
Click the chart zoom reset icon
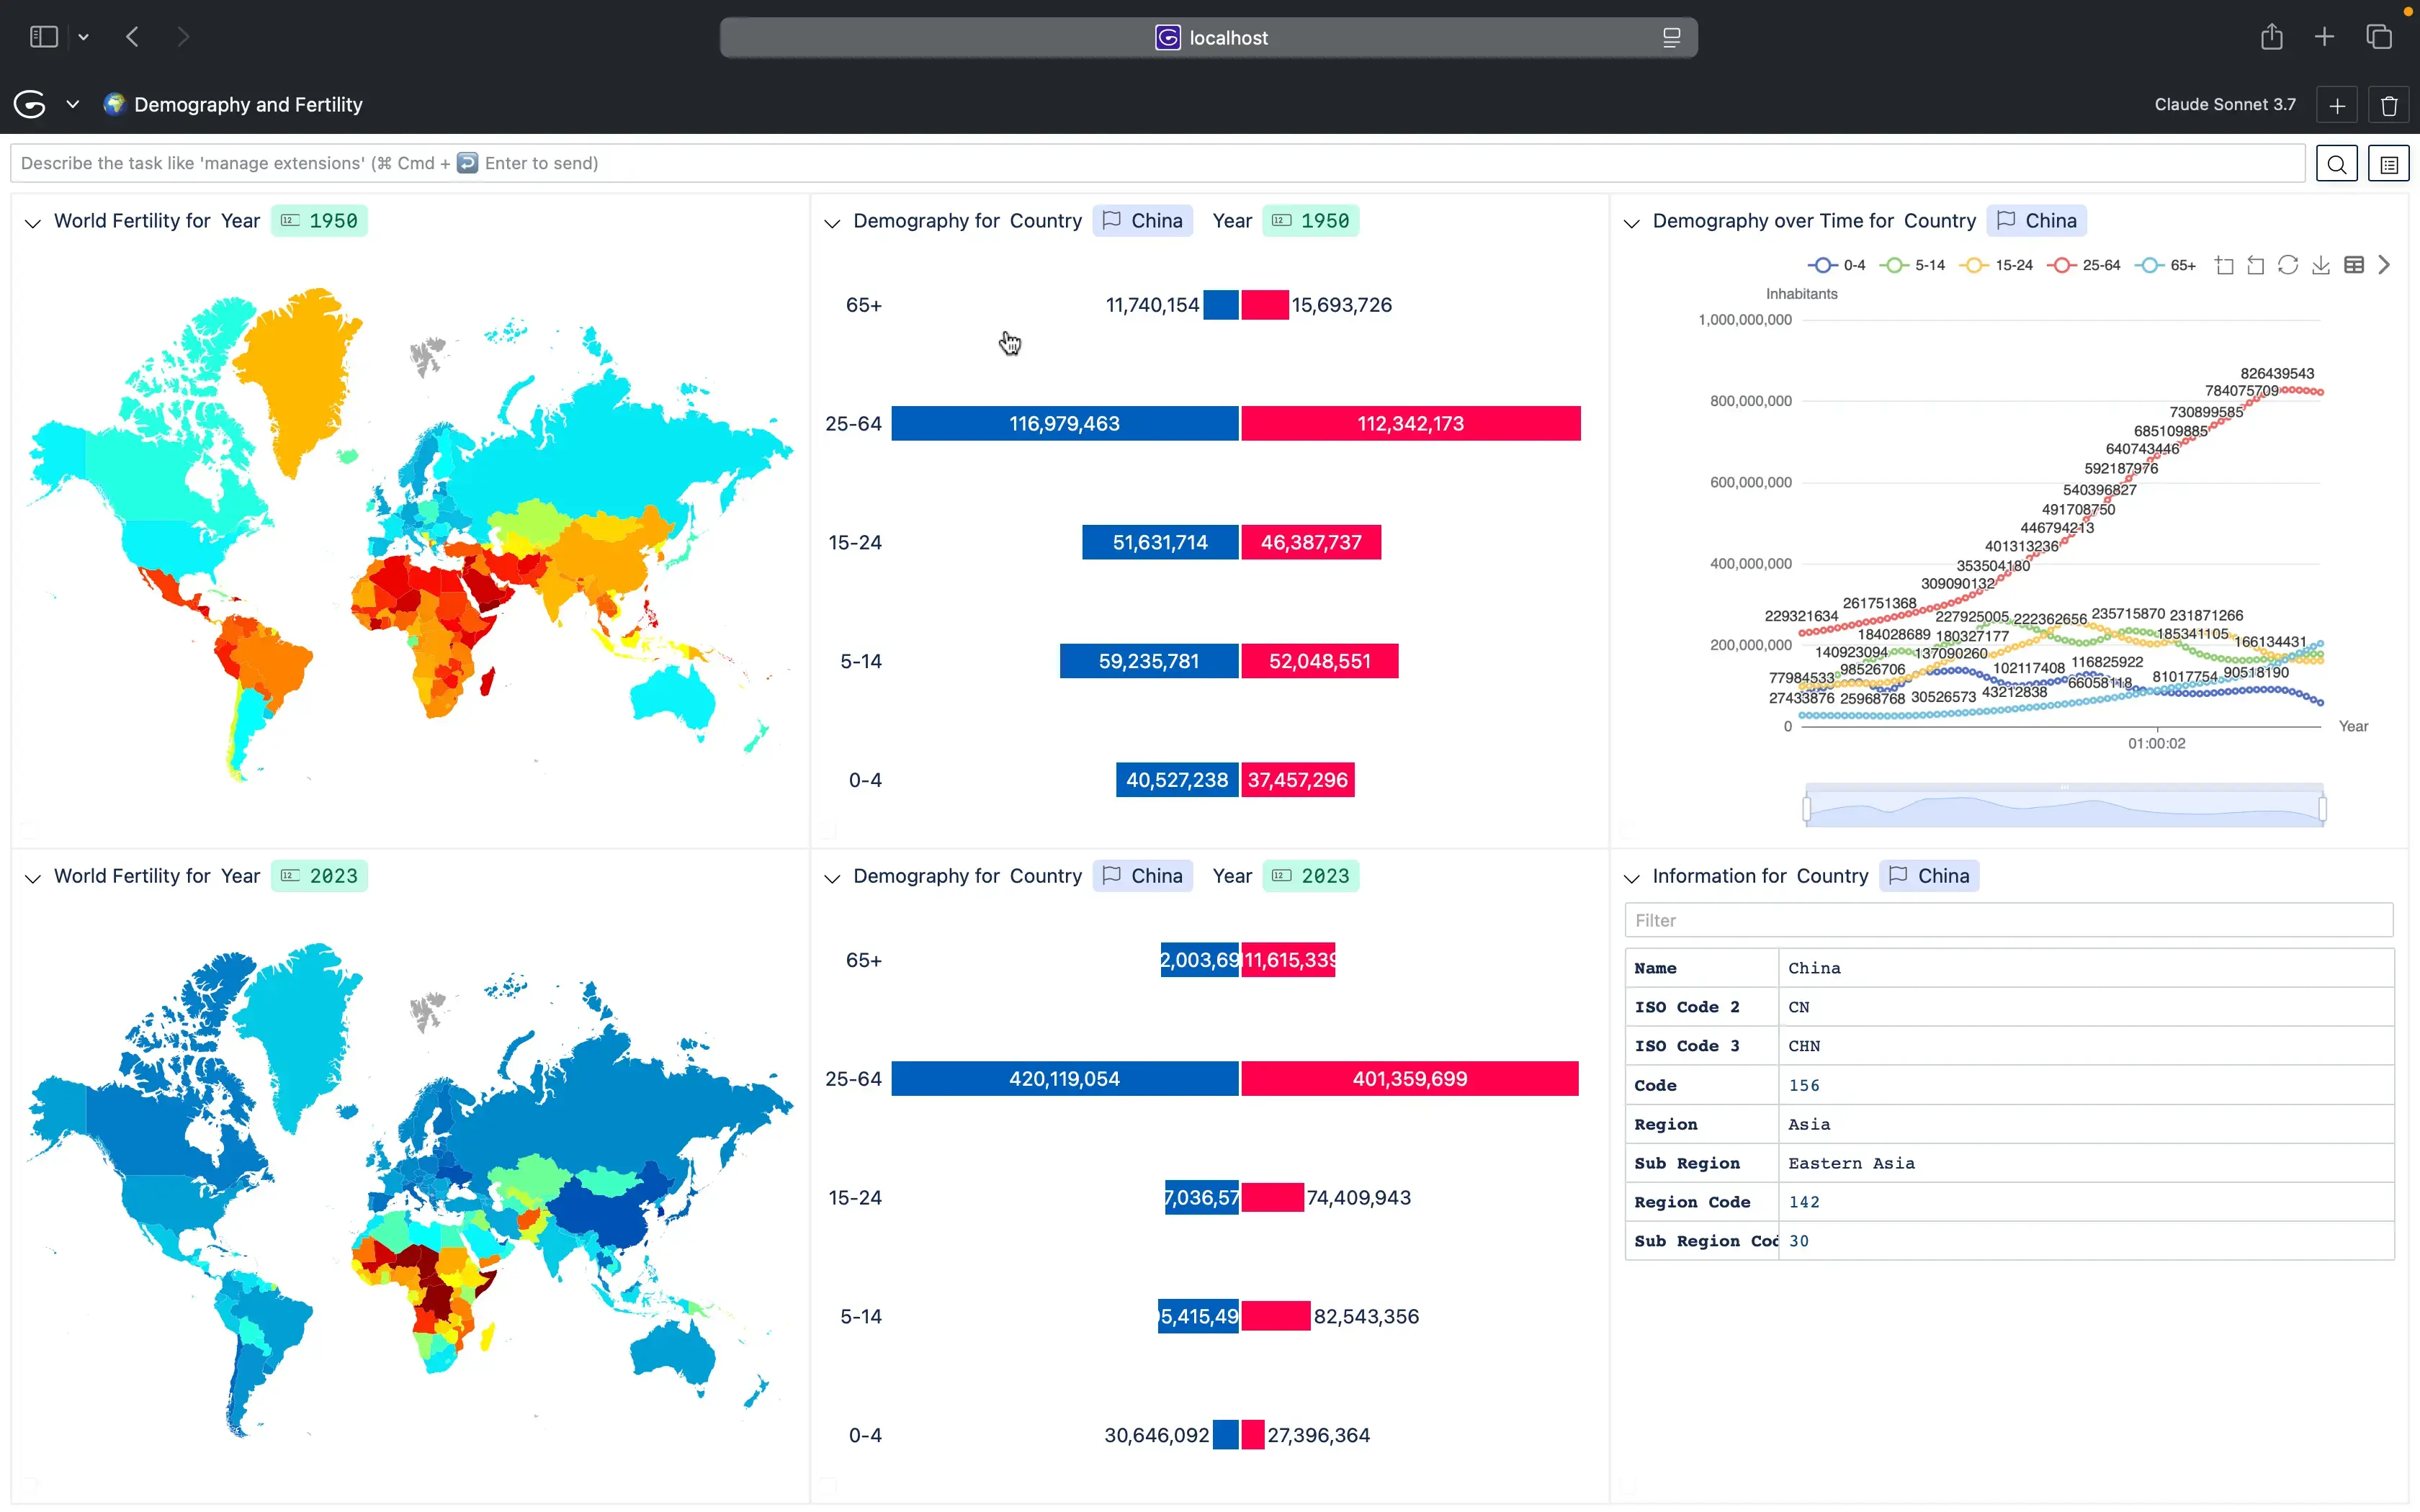[2255, 265]
